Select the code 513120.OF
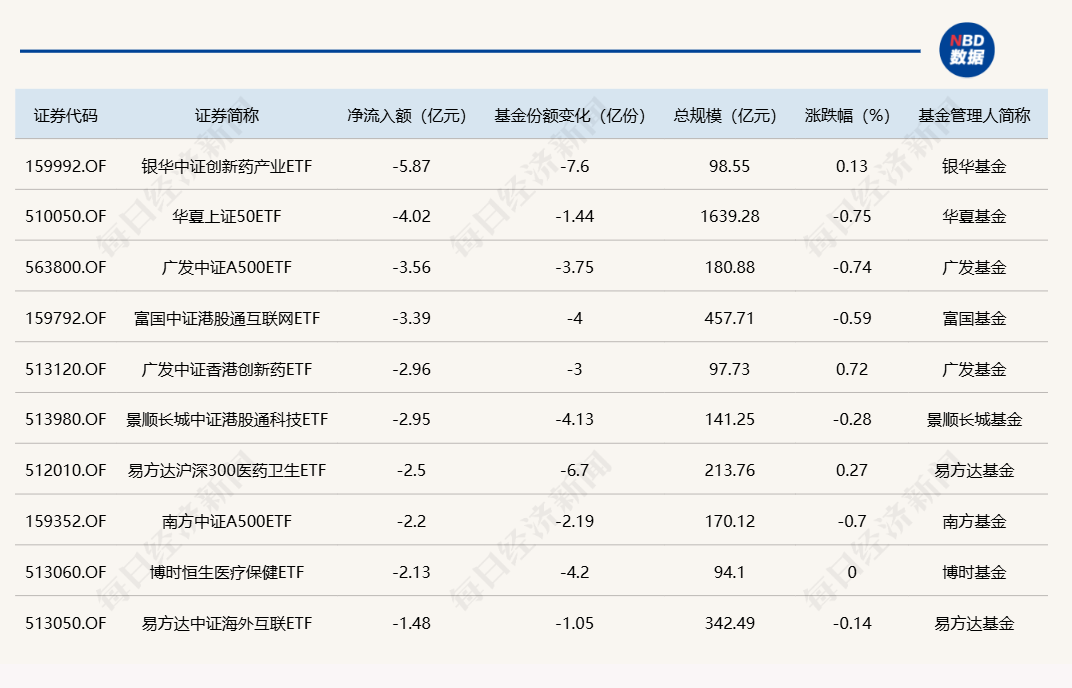The image size is (1072, 688). coord(66,370)
